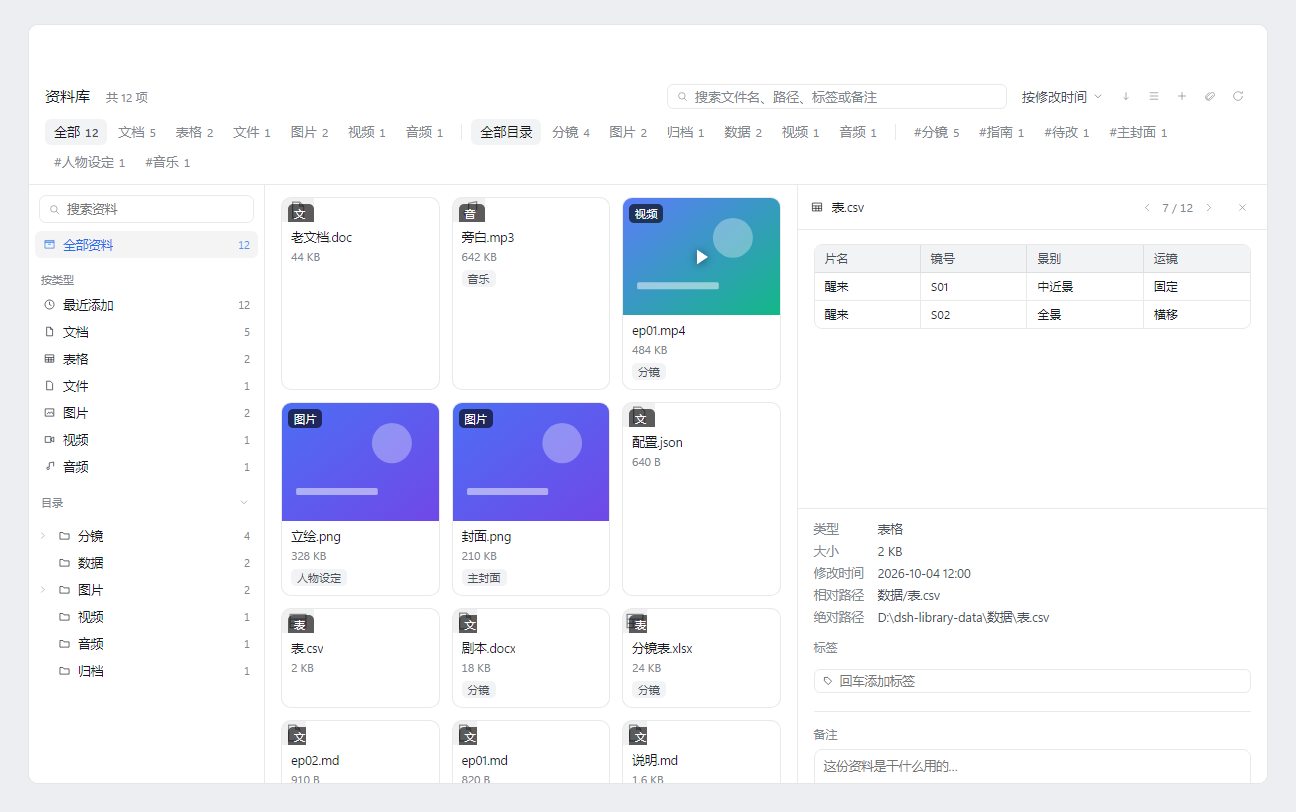Open the 封面.png image thumbnail
This screenshot has width=1296, height=812.
pos(531,462)
